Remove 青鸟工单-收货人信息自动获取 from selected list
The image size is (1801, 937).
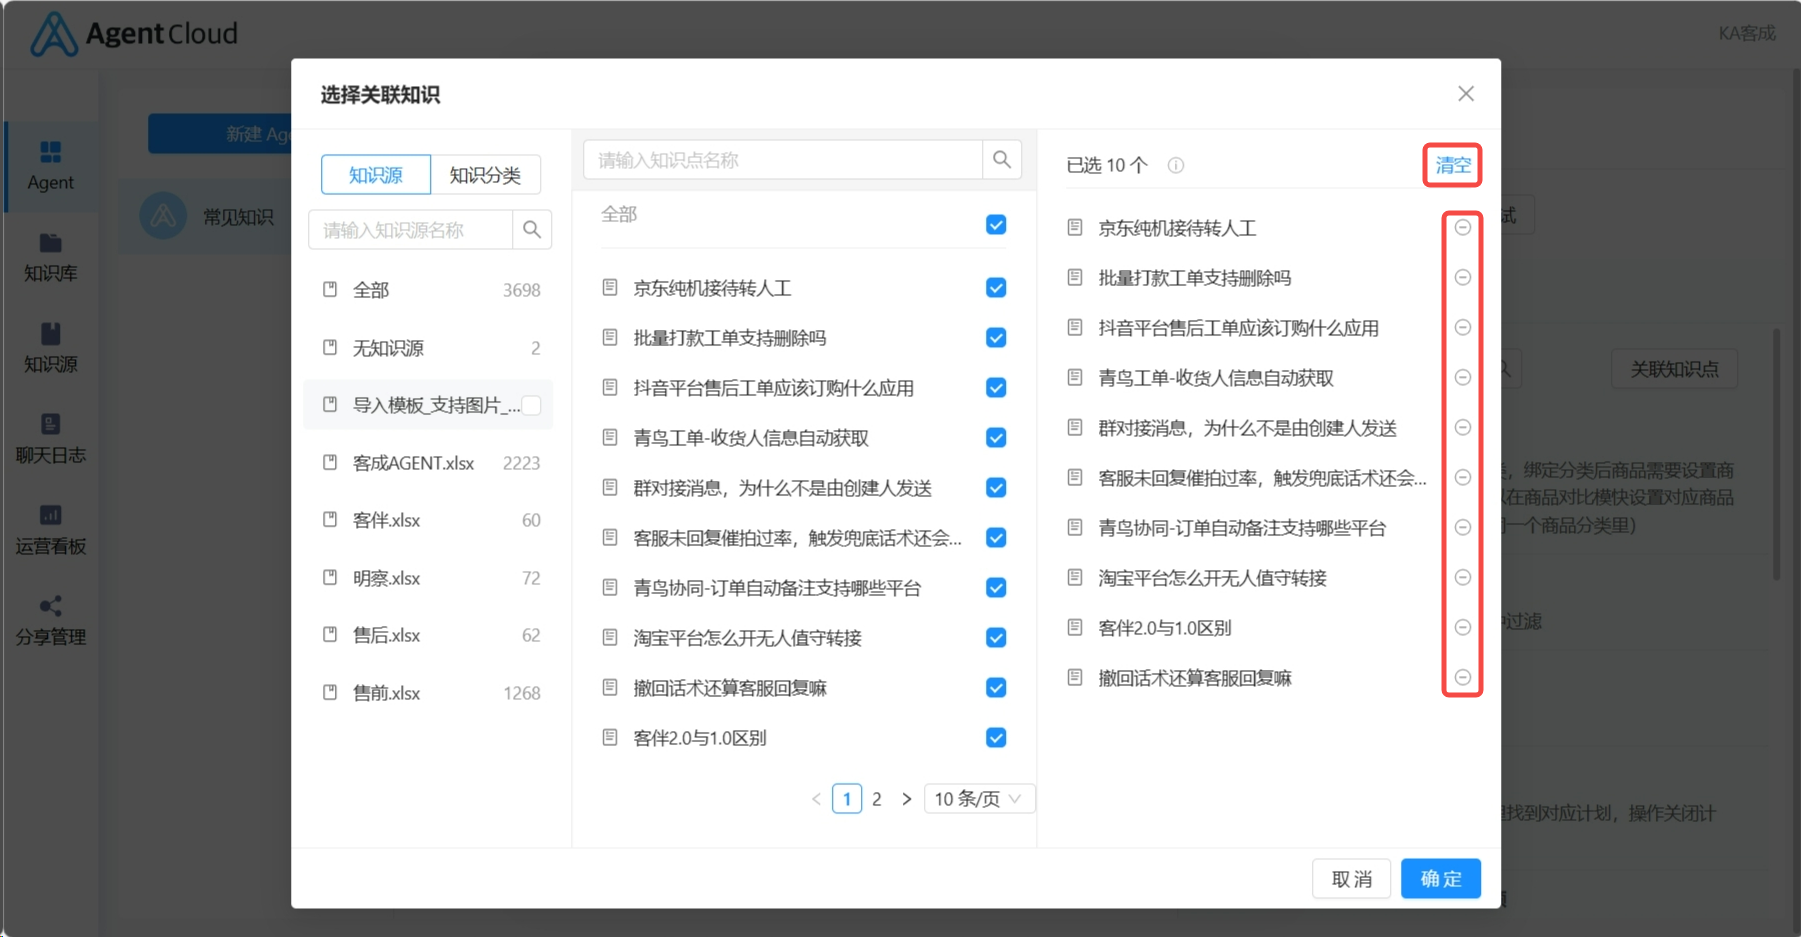1462,378
